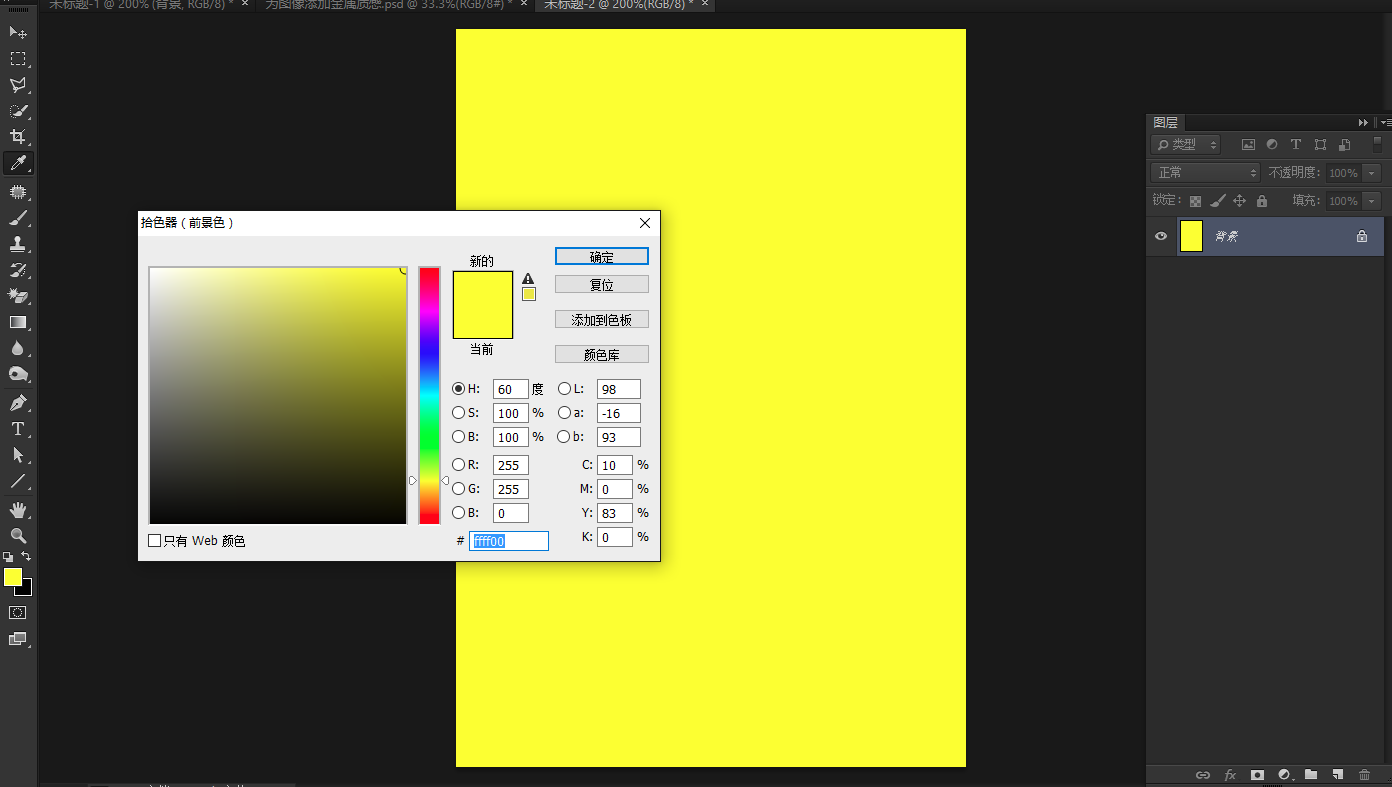Select the Gradient tool

(18, 322)
